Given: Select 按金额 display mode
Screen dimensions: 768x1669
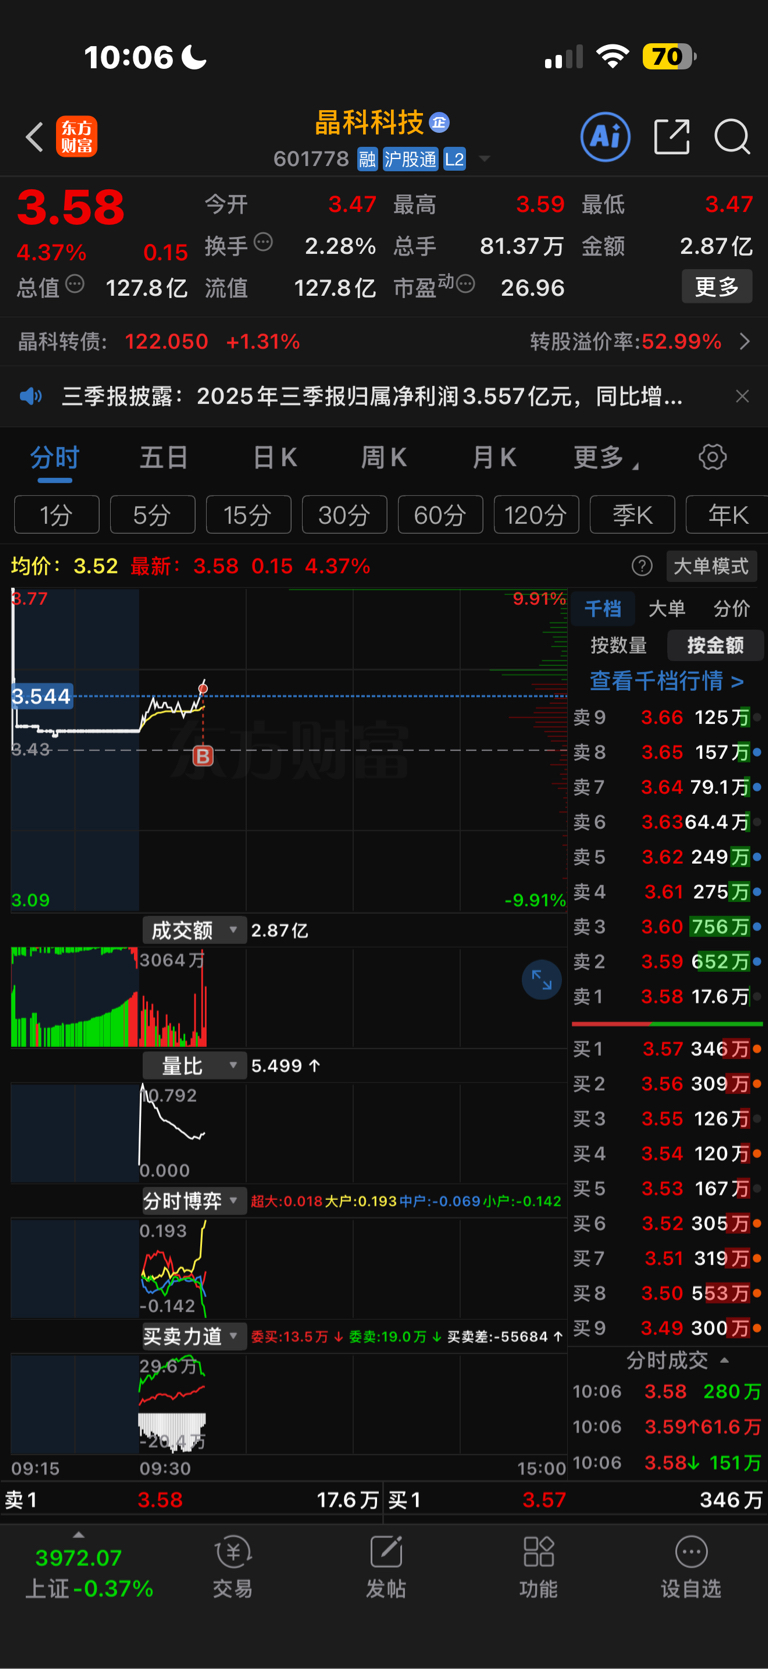Looking at the screenshot, I should (x=715, y=645).
